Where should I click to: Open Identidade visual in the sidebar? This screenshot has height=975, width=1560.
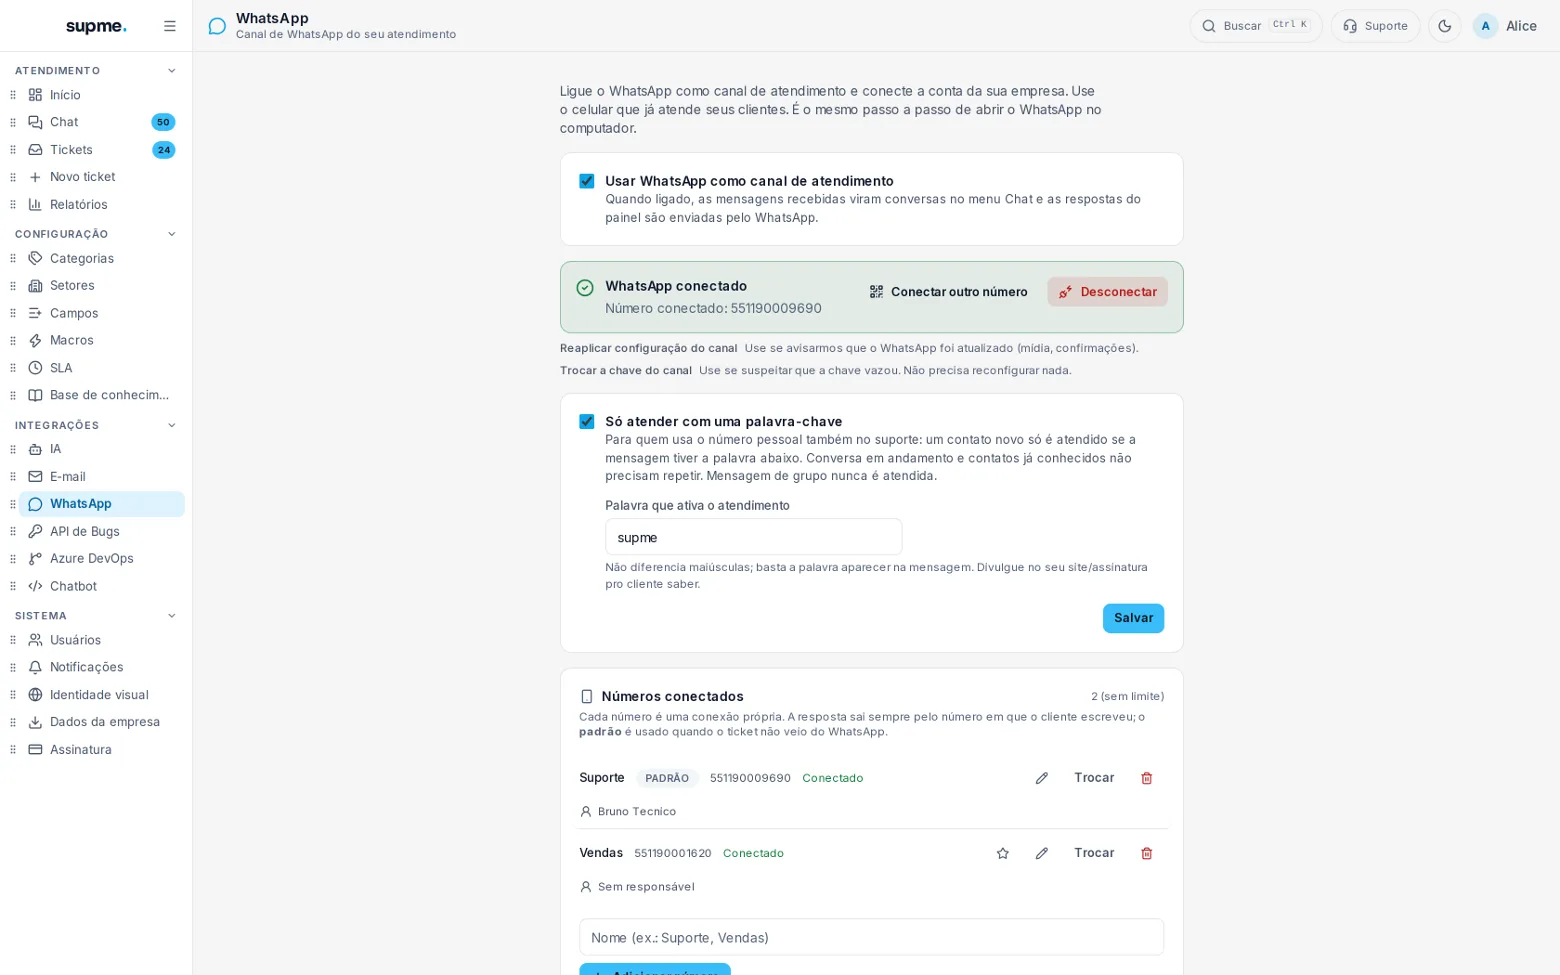pyautogui.click(x=102, y=695)
